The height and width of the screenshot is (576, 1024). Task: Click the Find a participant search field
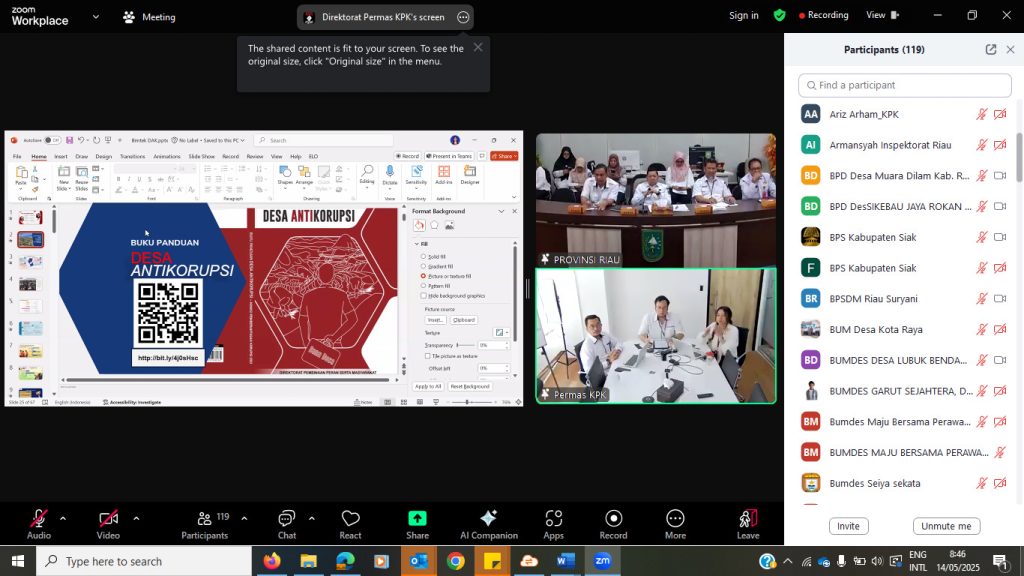[x=905, y=85]
